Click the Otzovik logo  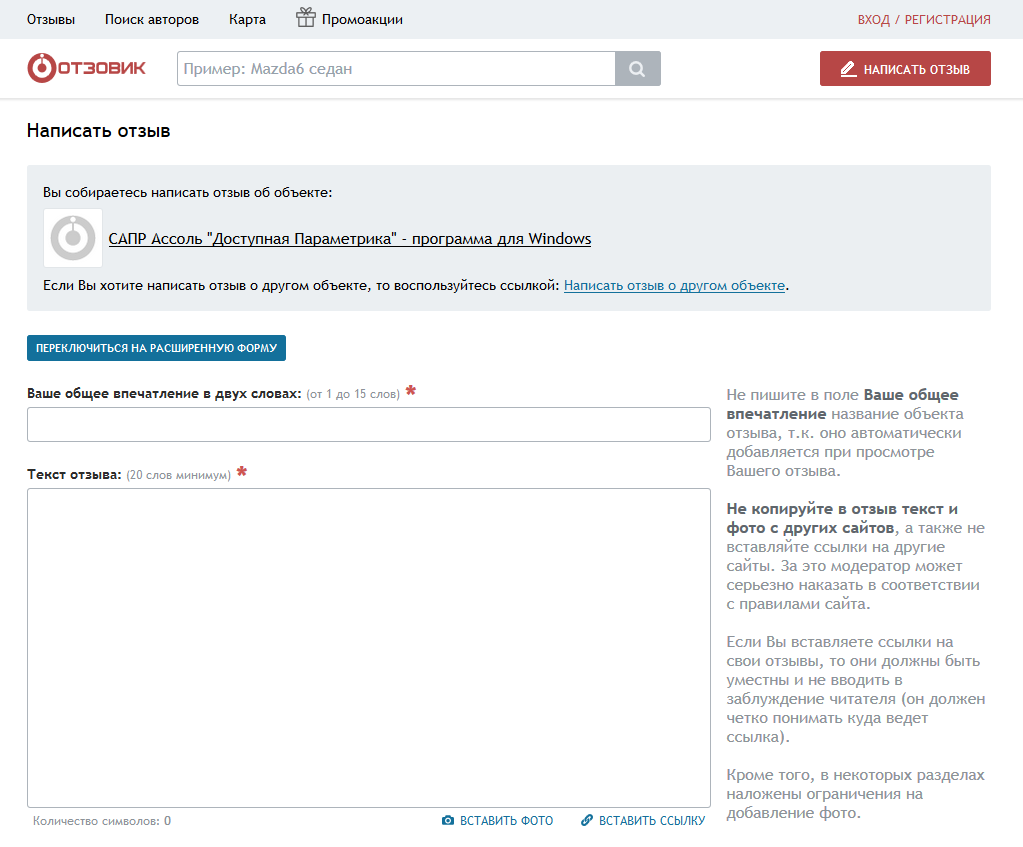click(86, 68)
